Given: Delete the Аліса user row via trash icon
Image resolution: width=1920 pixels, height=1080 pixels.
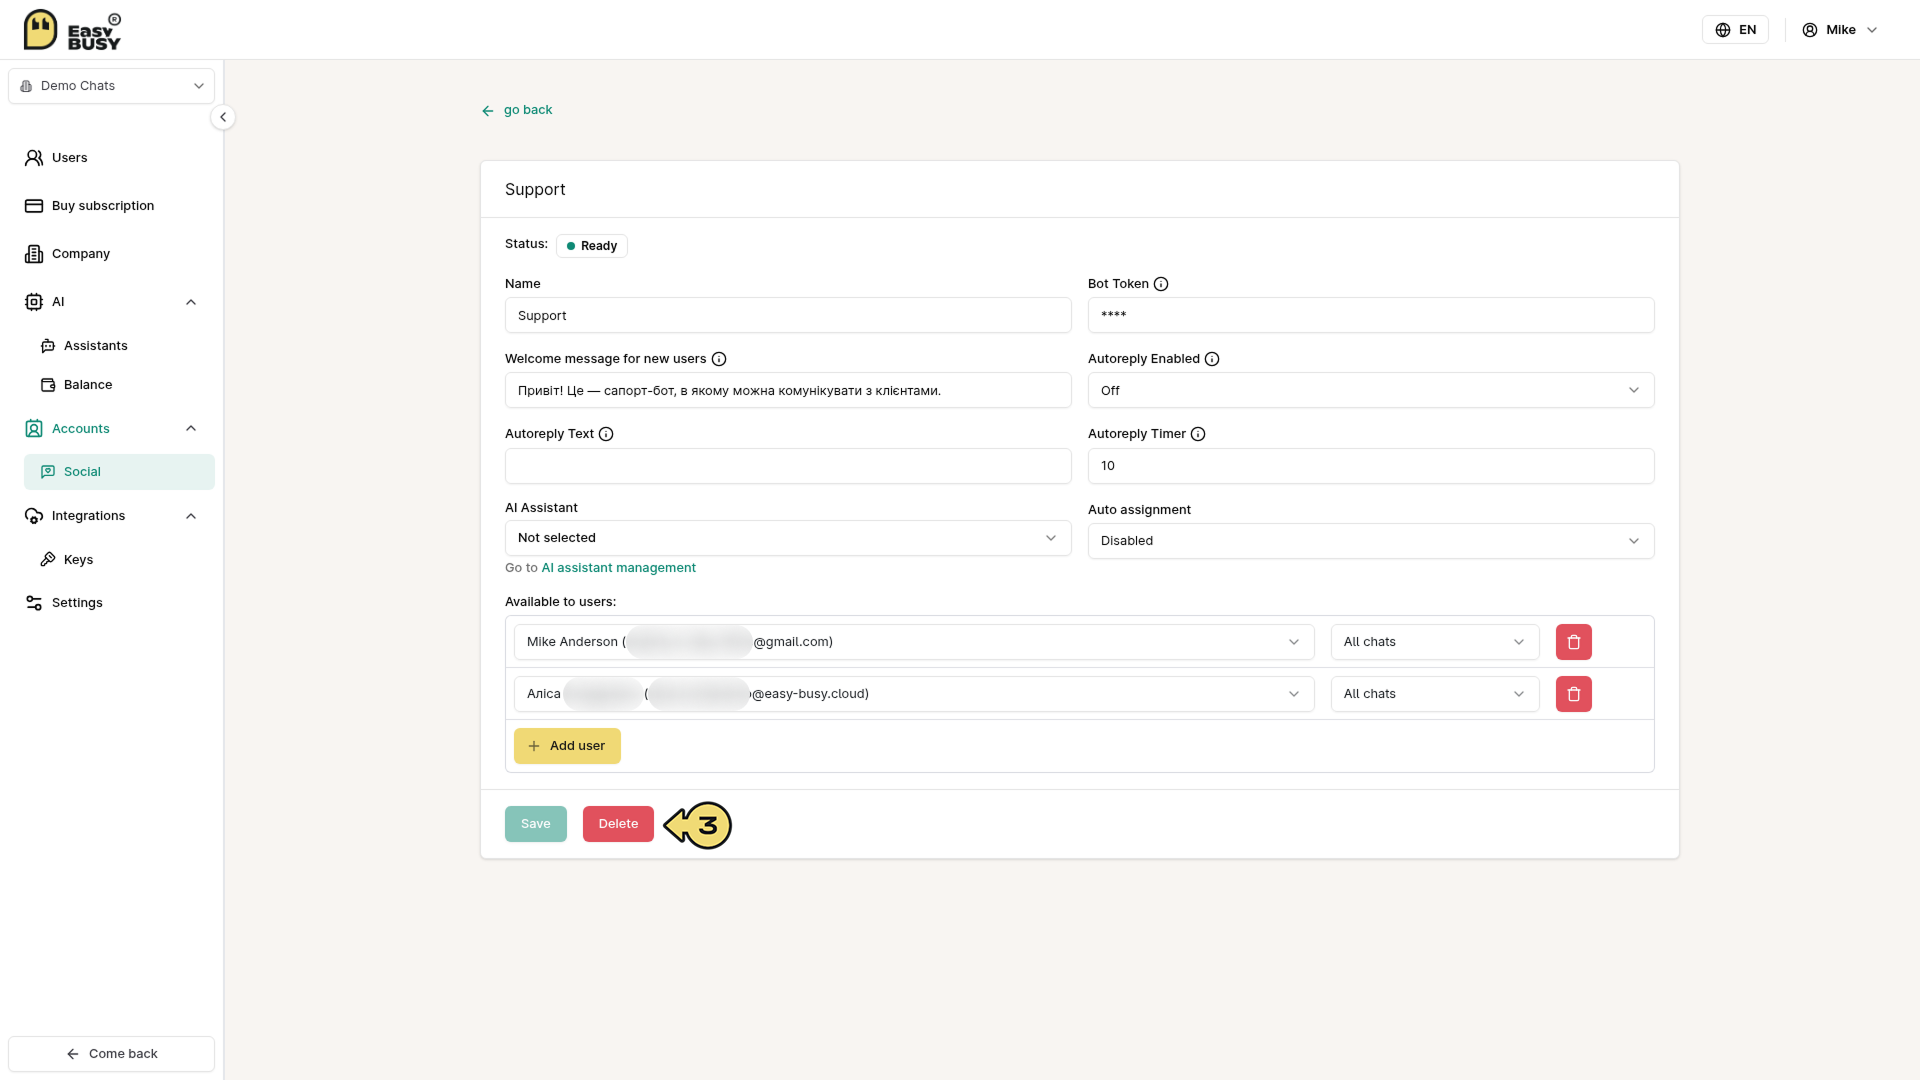Looking at the screenshot, I should [1574, 694].
